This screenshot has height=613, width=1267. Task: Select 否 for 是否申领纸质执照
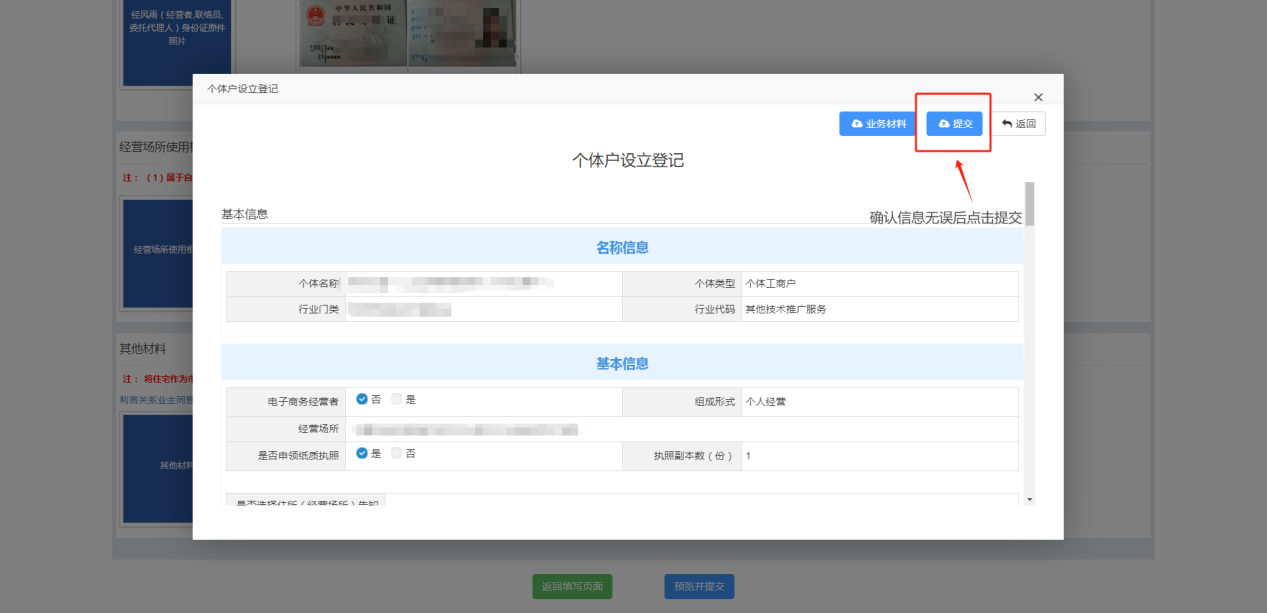tap(397, 453)
